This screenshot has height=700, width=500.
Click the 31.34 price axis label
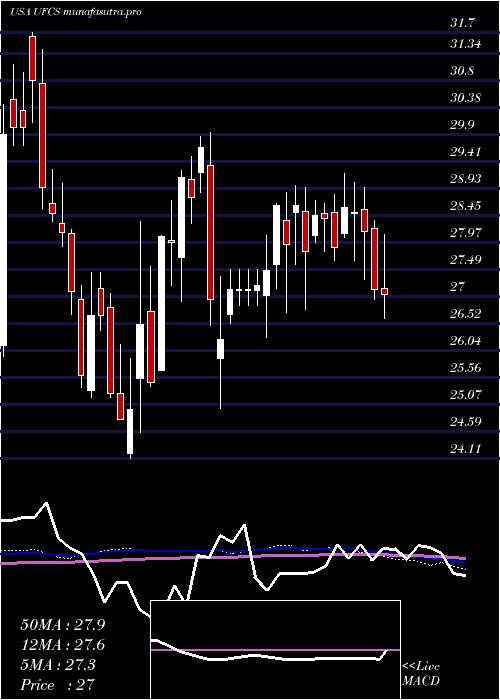tap(466, 44)
